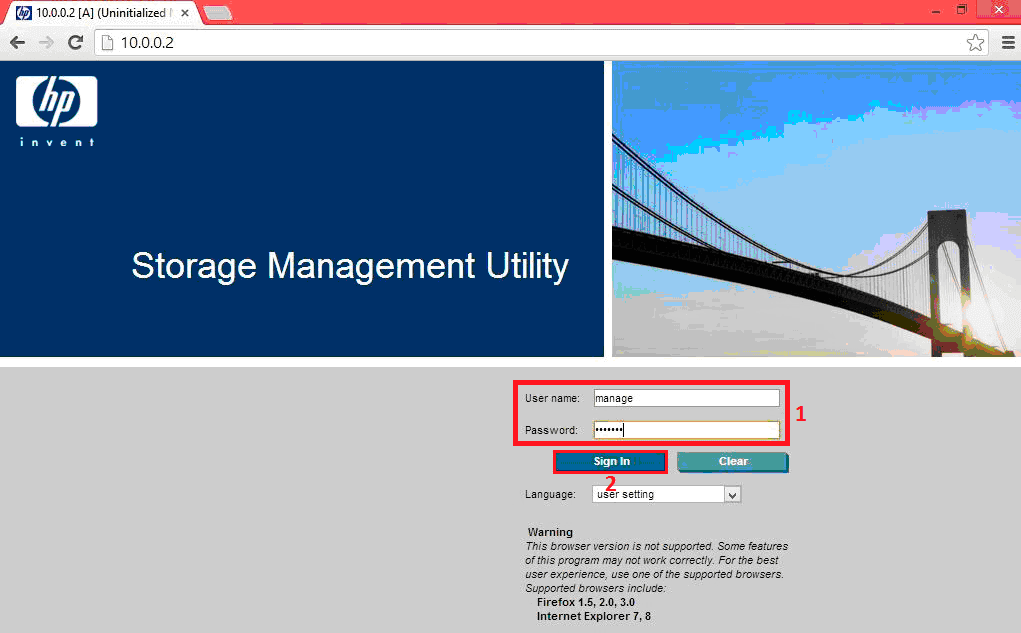Click the Password input field

coord(686,429)
